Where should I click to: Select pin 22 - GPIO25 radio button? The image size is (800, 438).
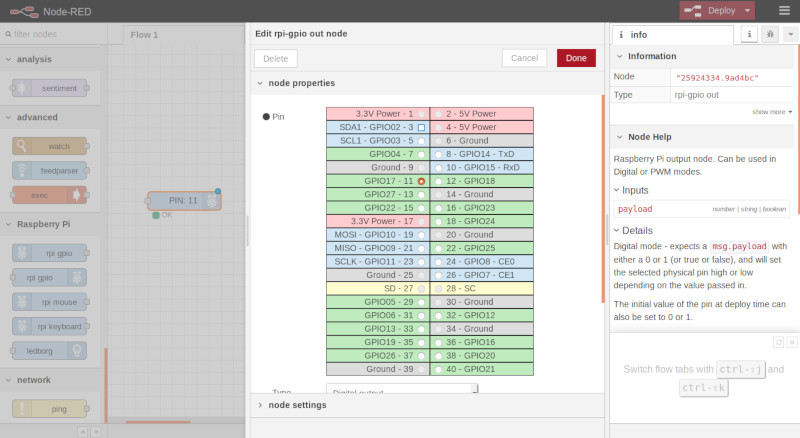click(x=438, y=248)
